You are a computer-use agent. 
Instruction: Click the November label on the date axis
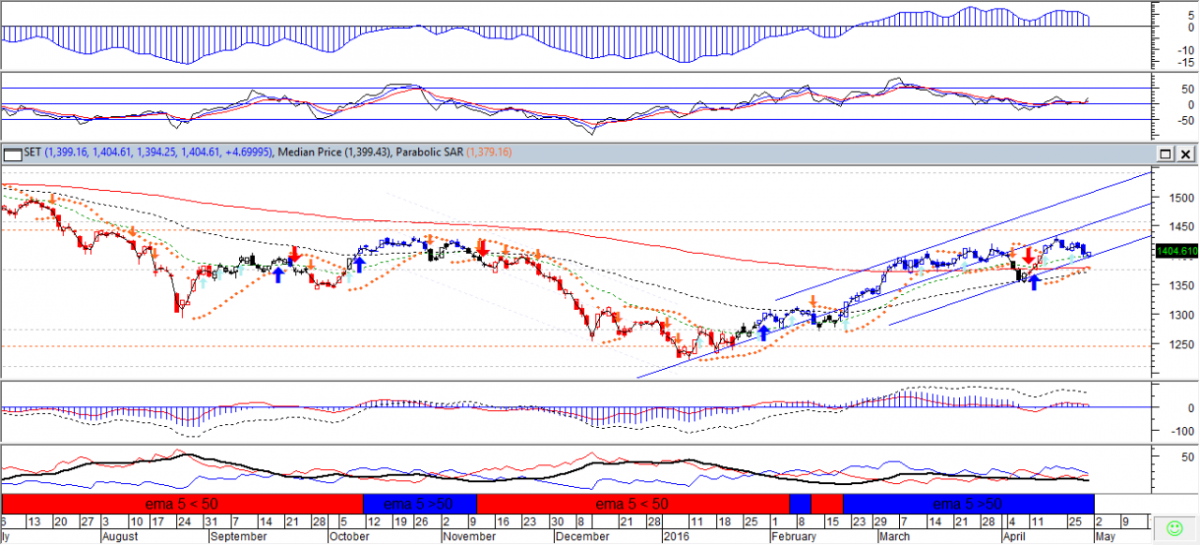[468, 537]
